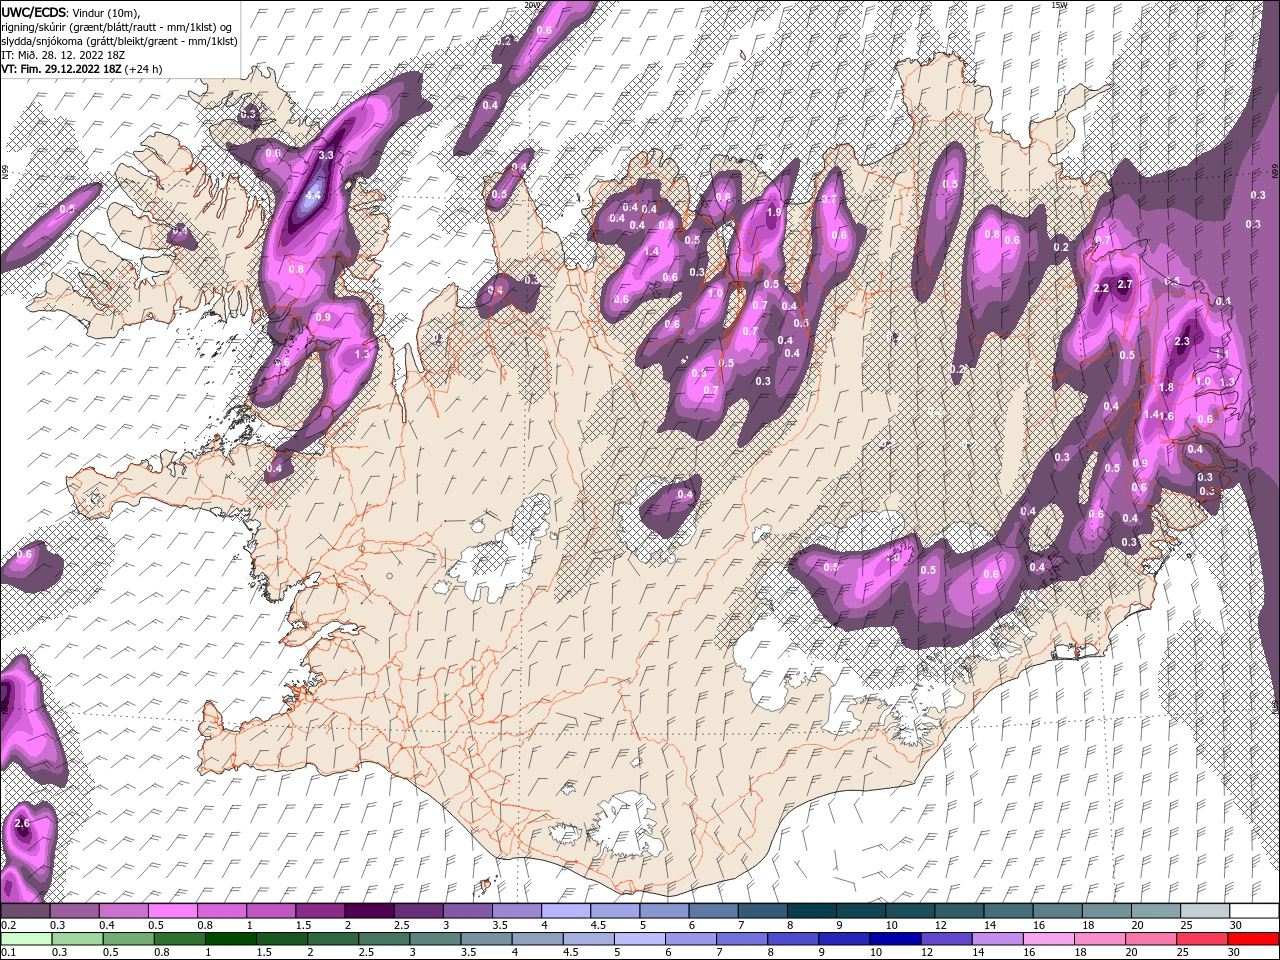Click the 20W longitude label

(x=532, y=5)
